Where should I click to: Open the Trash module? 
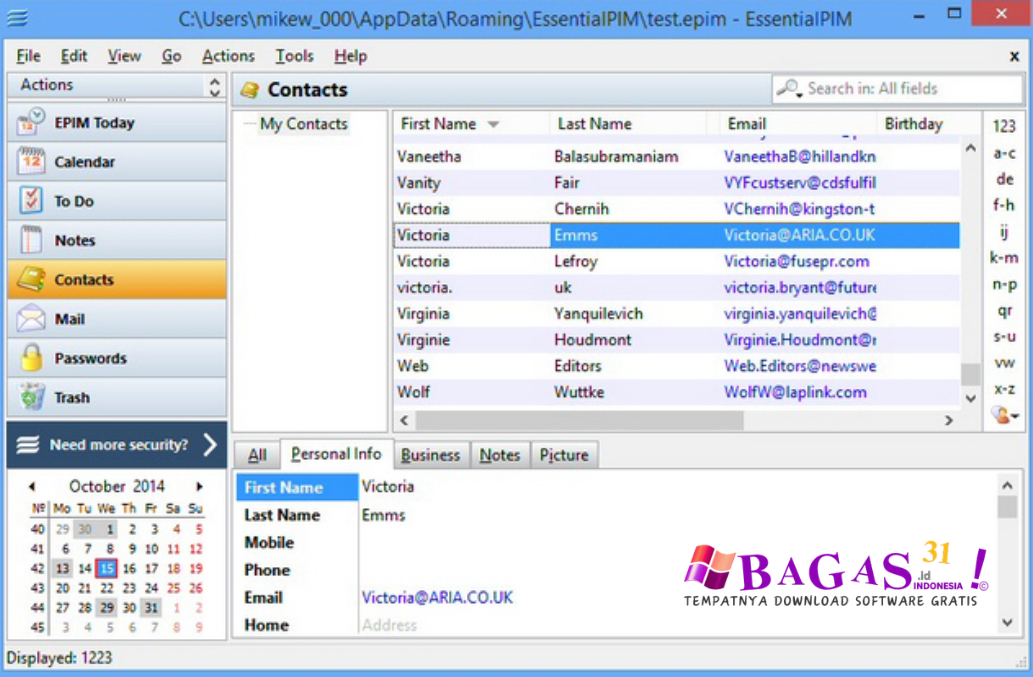tap(117, 398)
